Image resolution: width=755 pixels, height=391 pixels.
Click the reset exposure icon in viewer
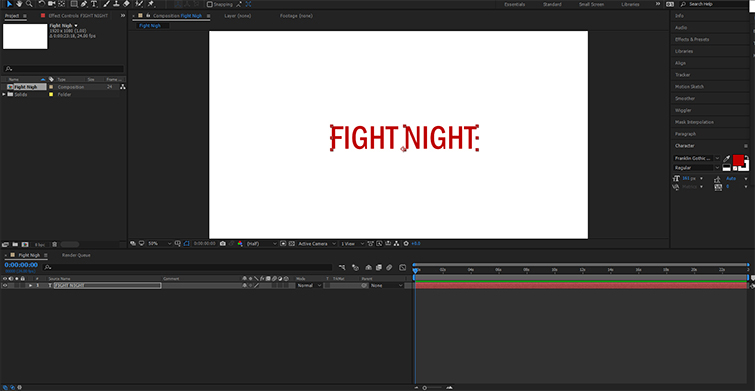coord(406,244)
